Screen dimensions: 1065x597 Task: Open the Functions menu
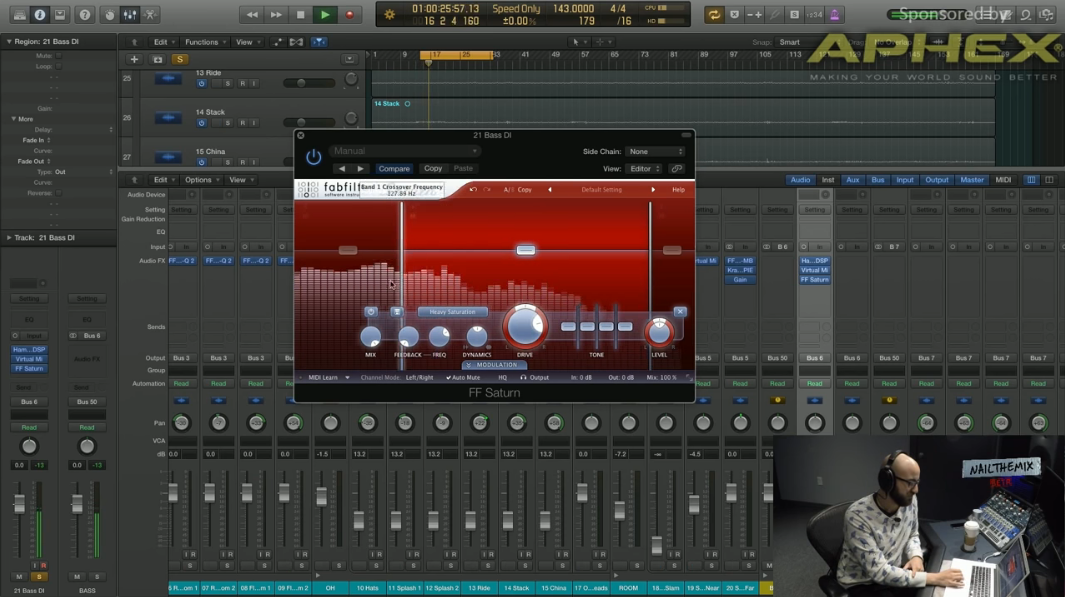(204, 41)
